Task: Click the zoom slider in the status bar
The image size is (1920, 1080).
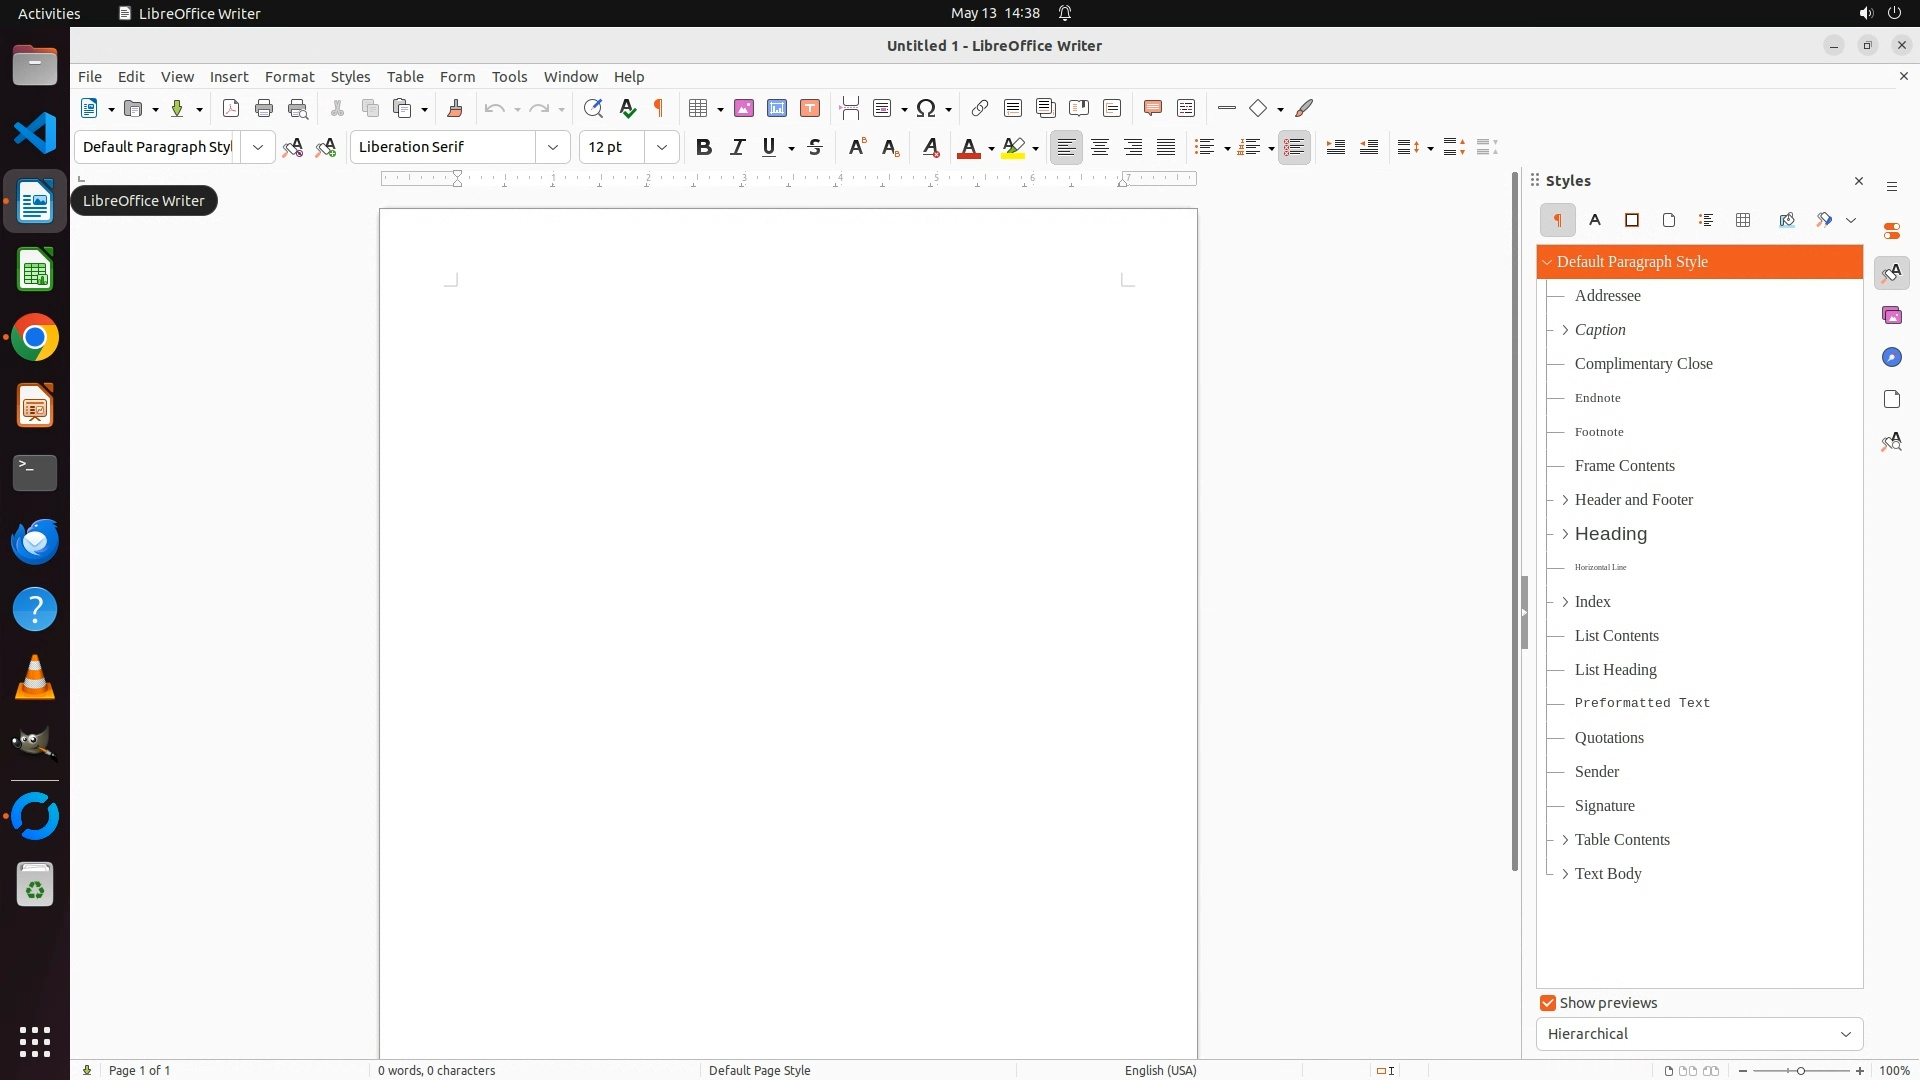Action: (1801, 1071)
